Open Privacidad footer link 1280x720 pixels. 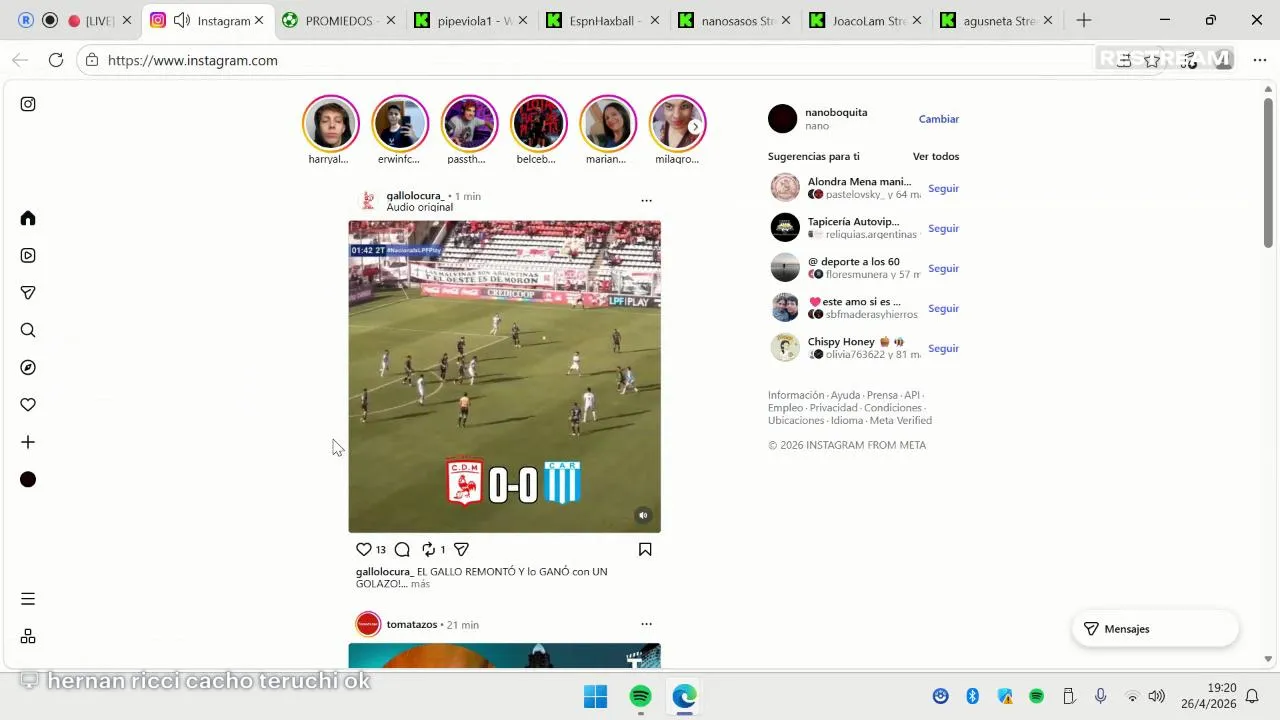(x=834, y=408)
